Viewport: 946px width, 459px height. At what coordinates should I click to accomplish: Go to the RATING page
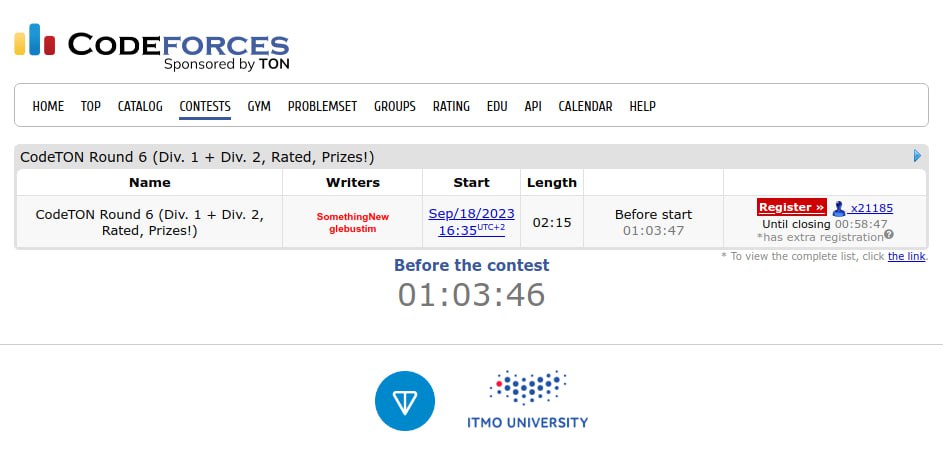[x=451, y=106]
